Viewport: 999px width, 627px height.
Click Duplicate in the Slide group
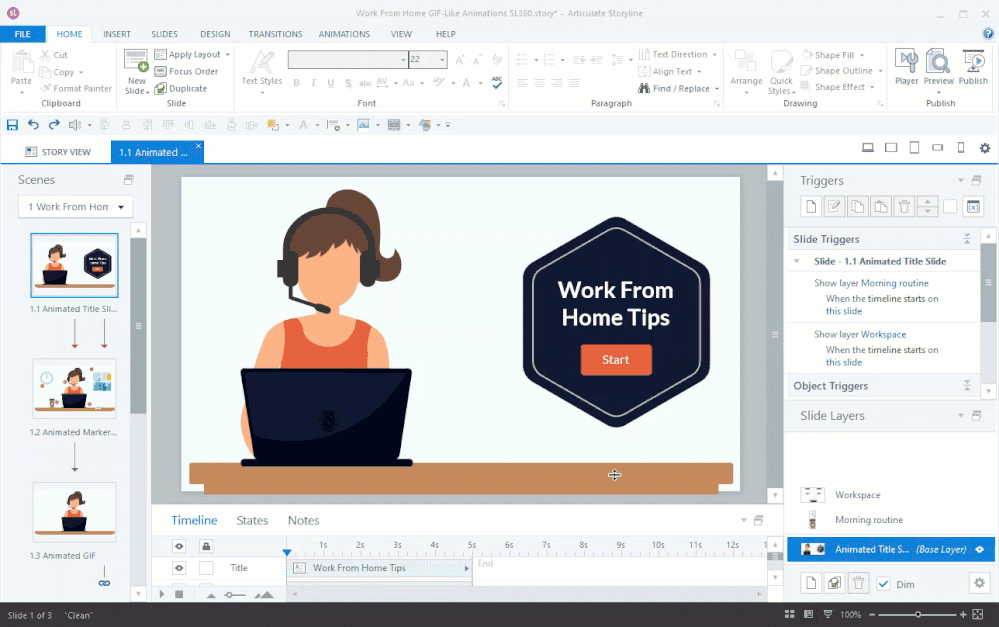181,89
